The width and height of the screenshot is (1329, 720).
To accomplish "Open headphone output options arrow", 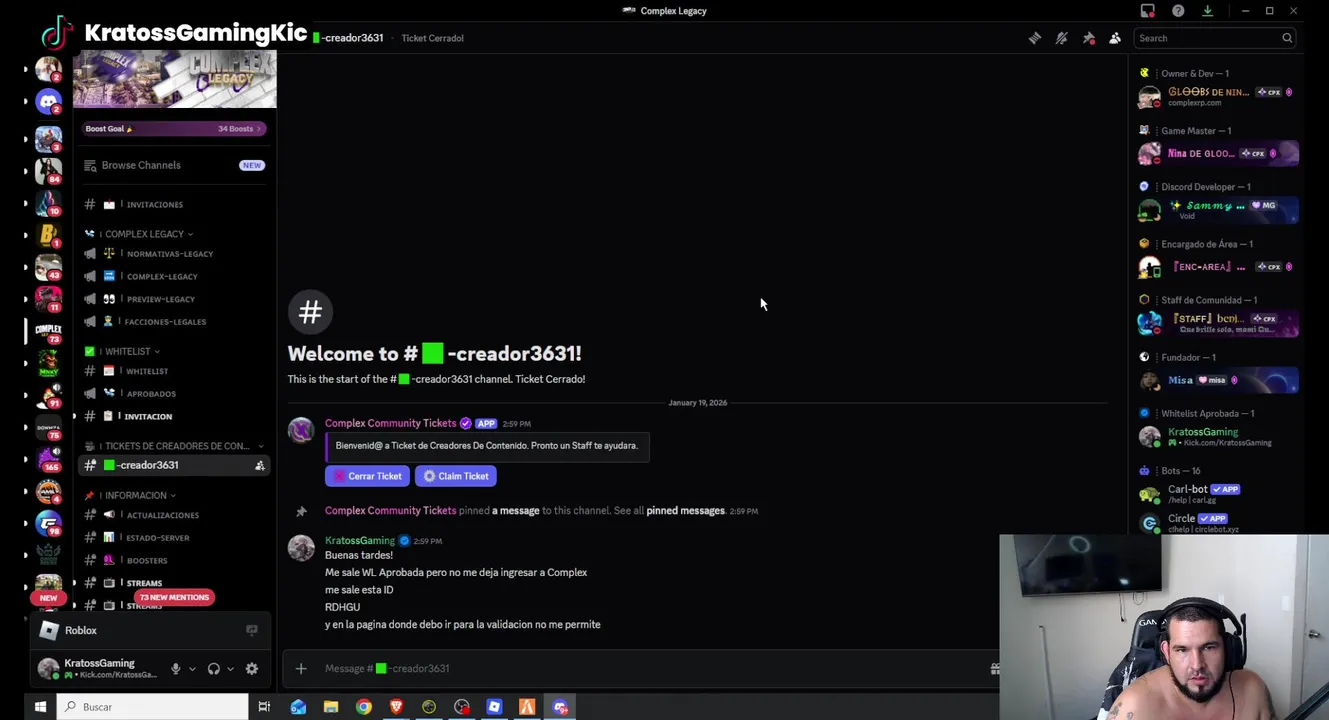I will [230, 669].
